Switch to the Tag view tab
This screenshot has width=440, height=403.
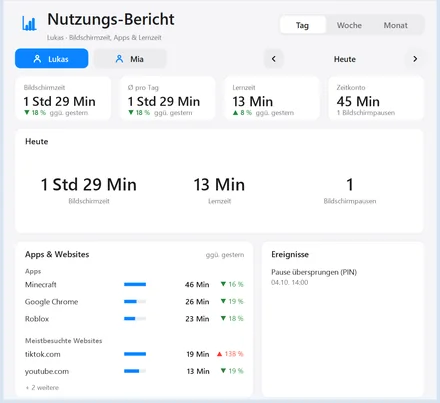303,25
